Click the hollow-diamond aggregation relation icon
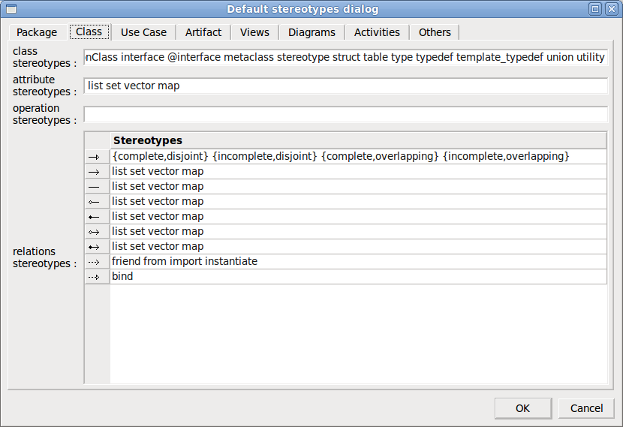 point(97,201)
